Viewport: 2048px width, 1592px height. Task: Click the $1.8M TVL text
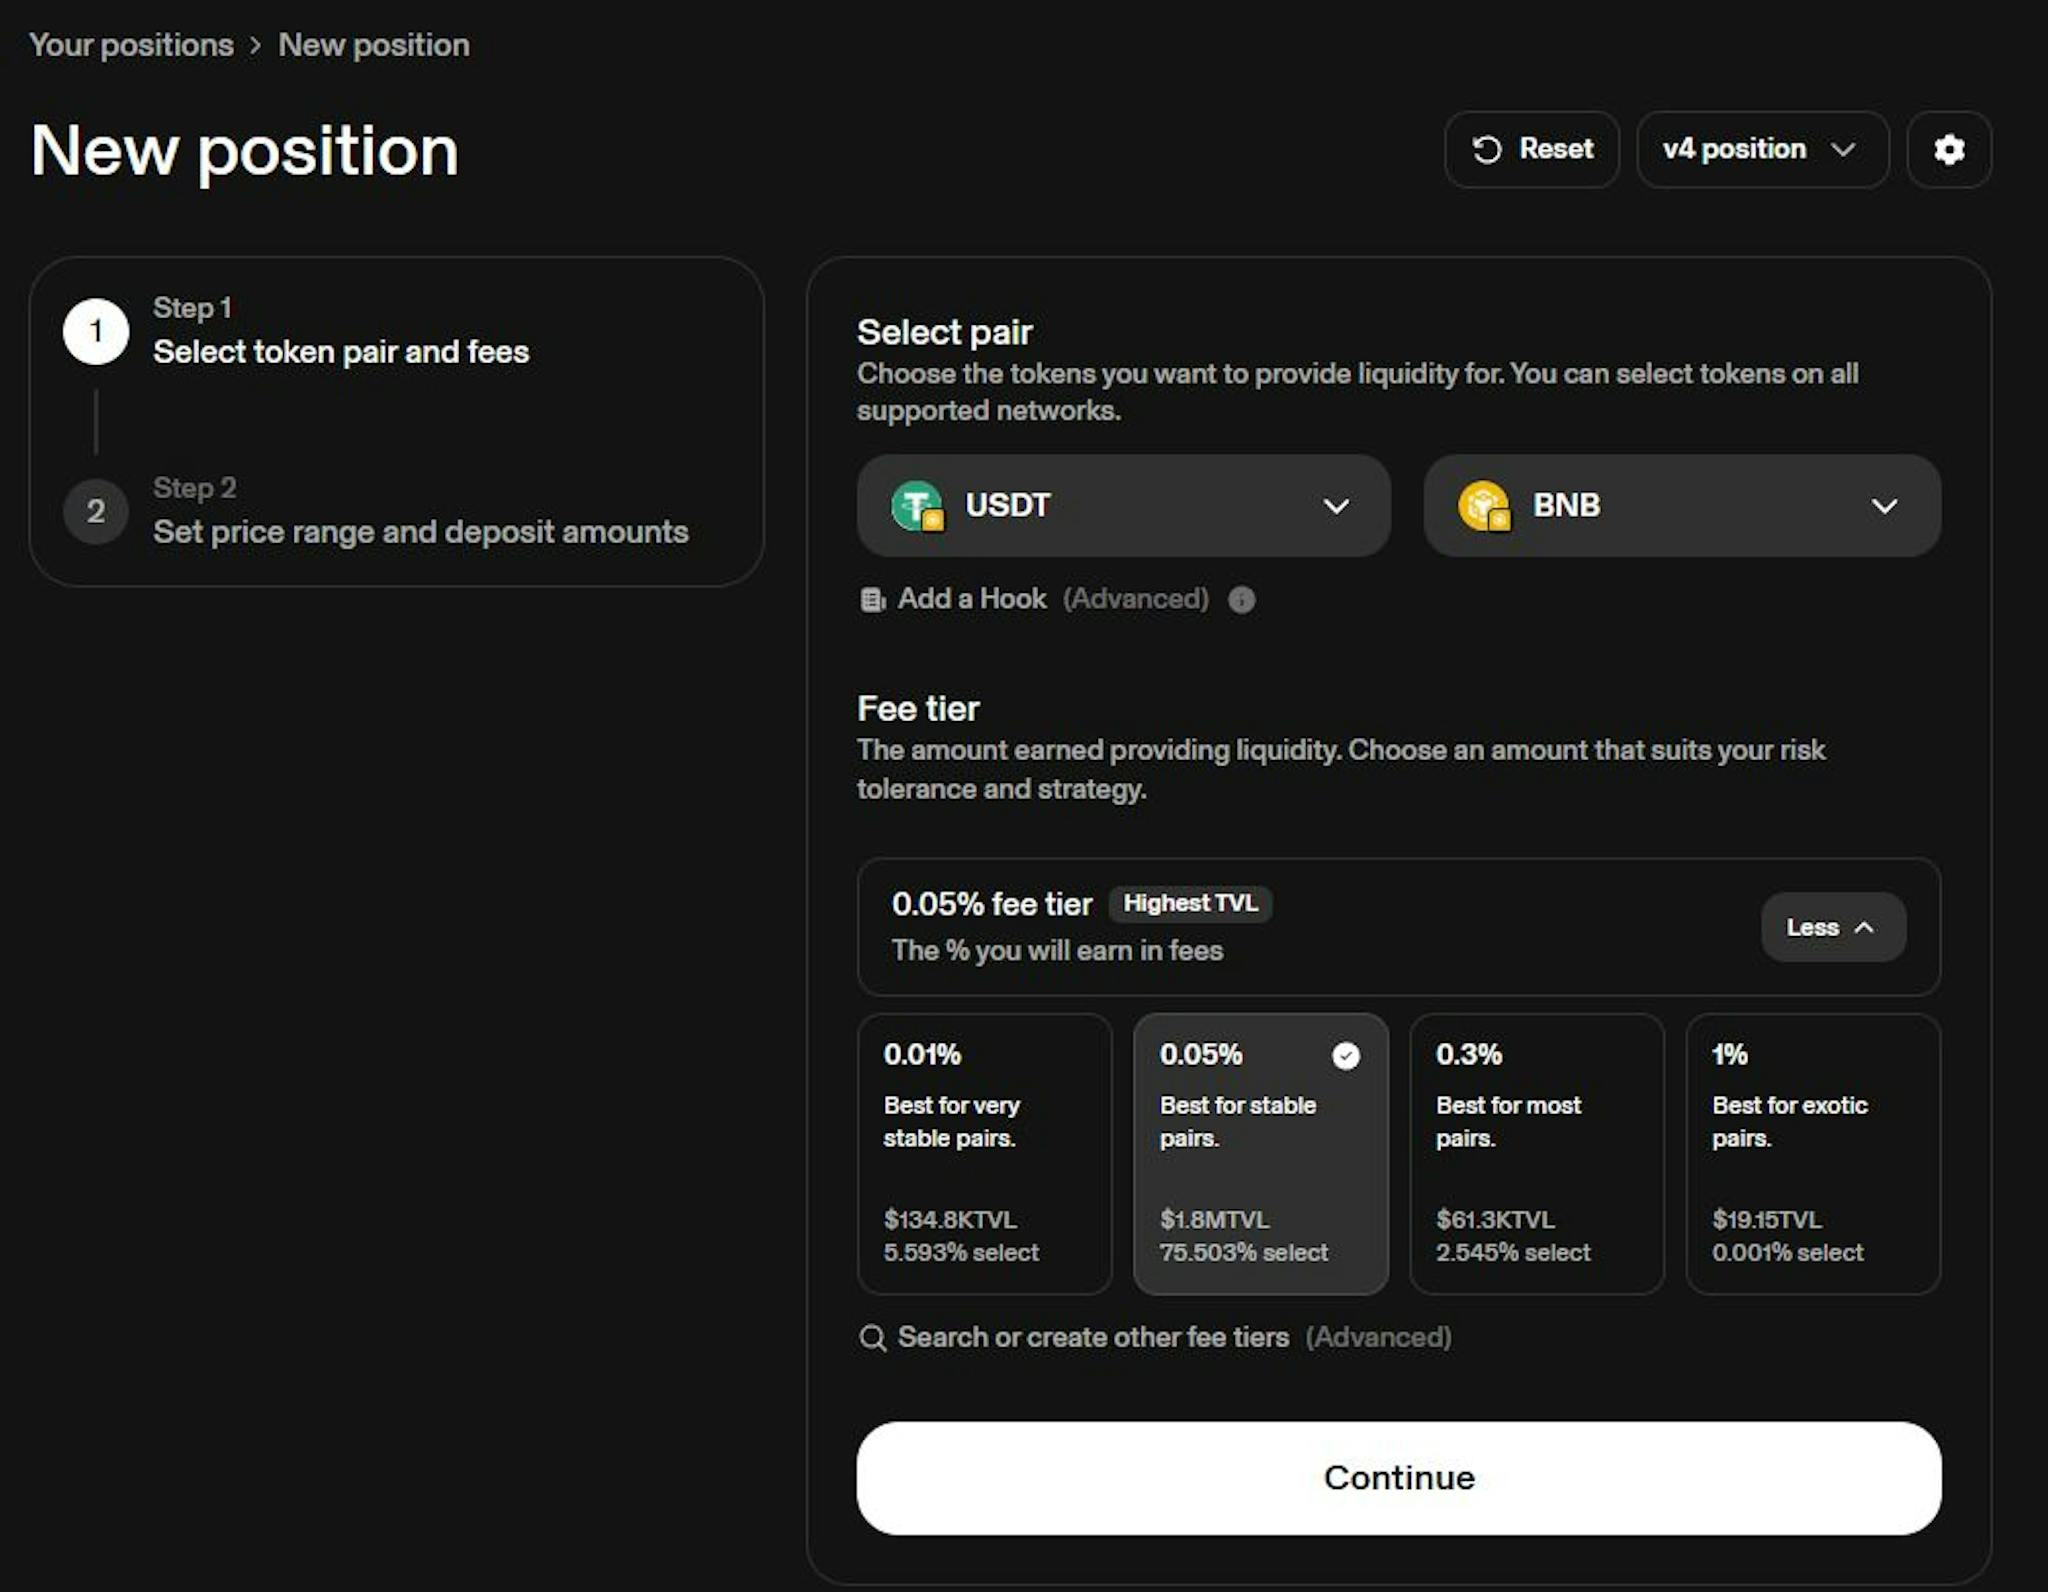click(x=1214, y=1220)
